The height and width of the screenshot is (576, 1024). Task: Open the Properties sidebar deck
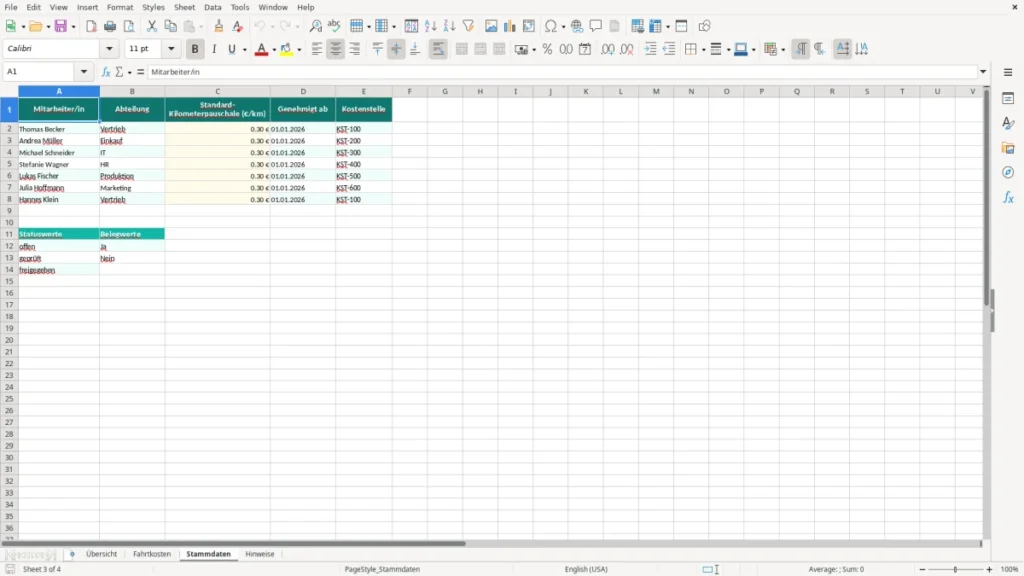(x=1008, y=98)
